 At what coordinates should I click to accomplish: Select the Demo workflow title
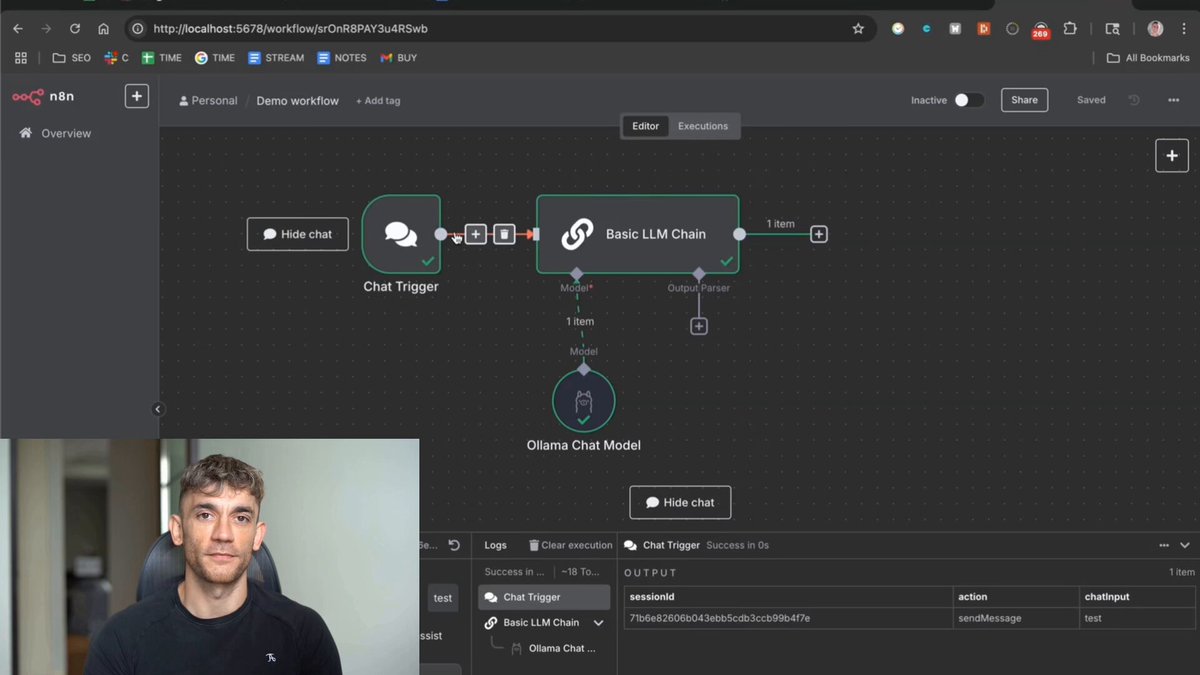[x=297, y=101]
